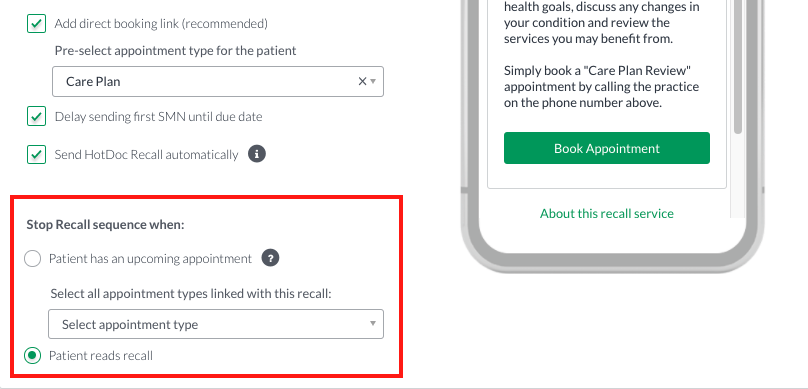Click the arrow in Select appointment type box
808x389 pixels.
click(373, 324)
